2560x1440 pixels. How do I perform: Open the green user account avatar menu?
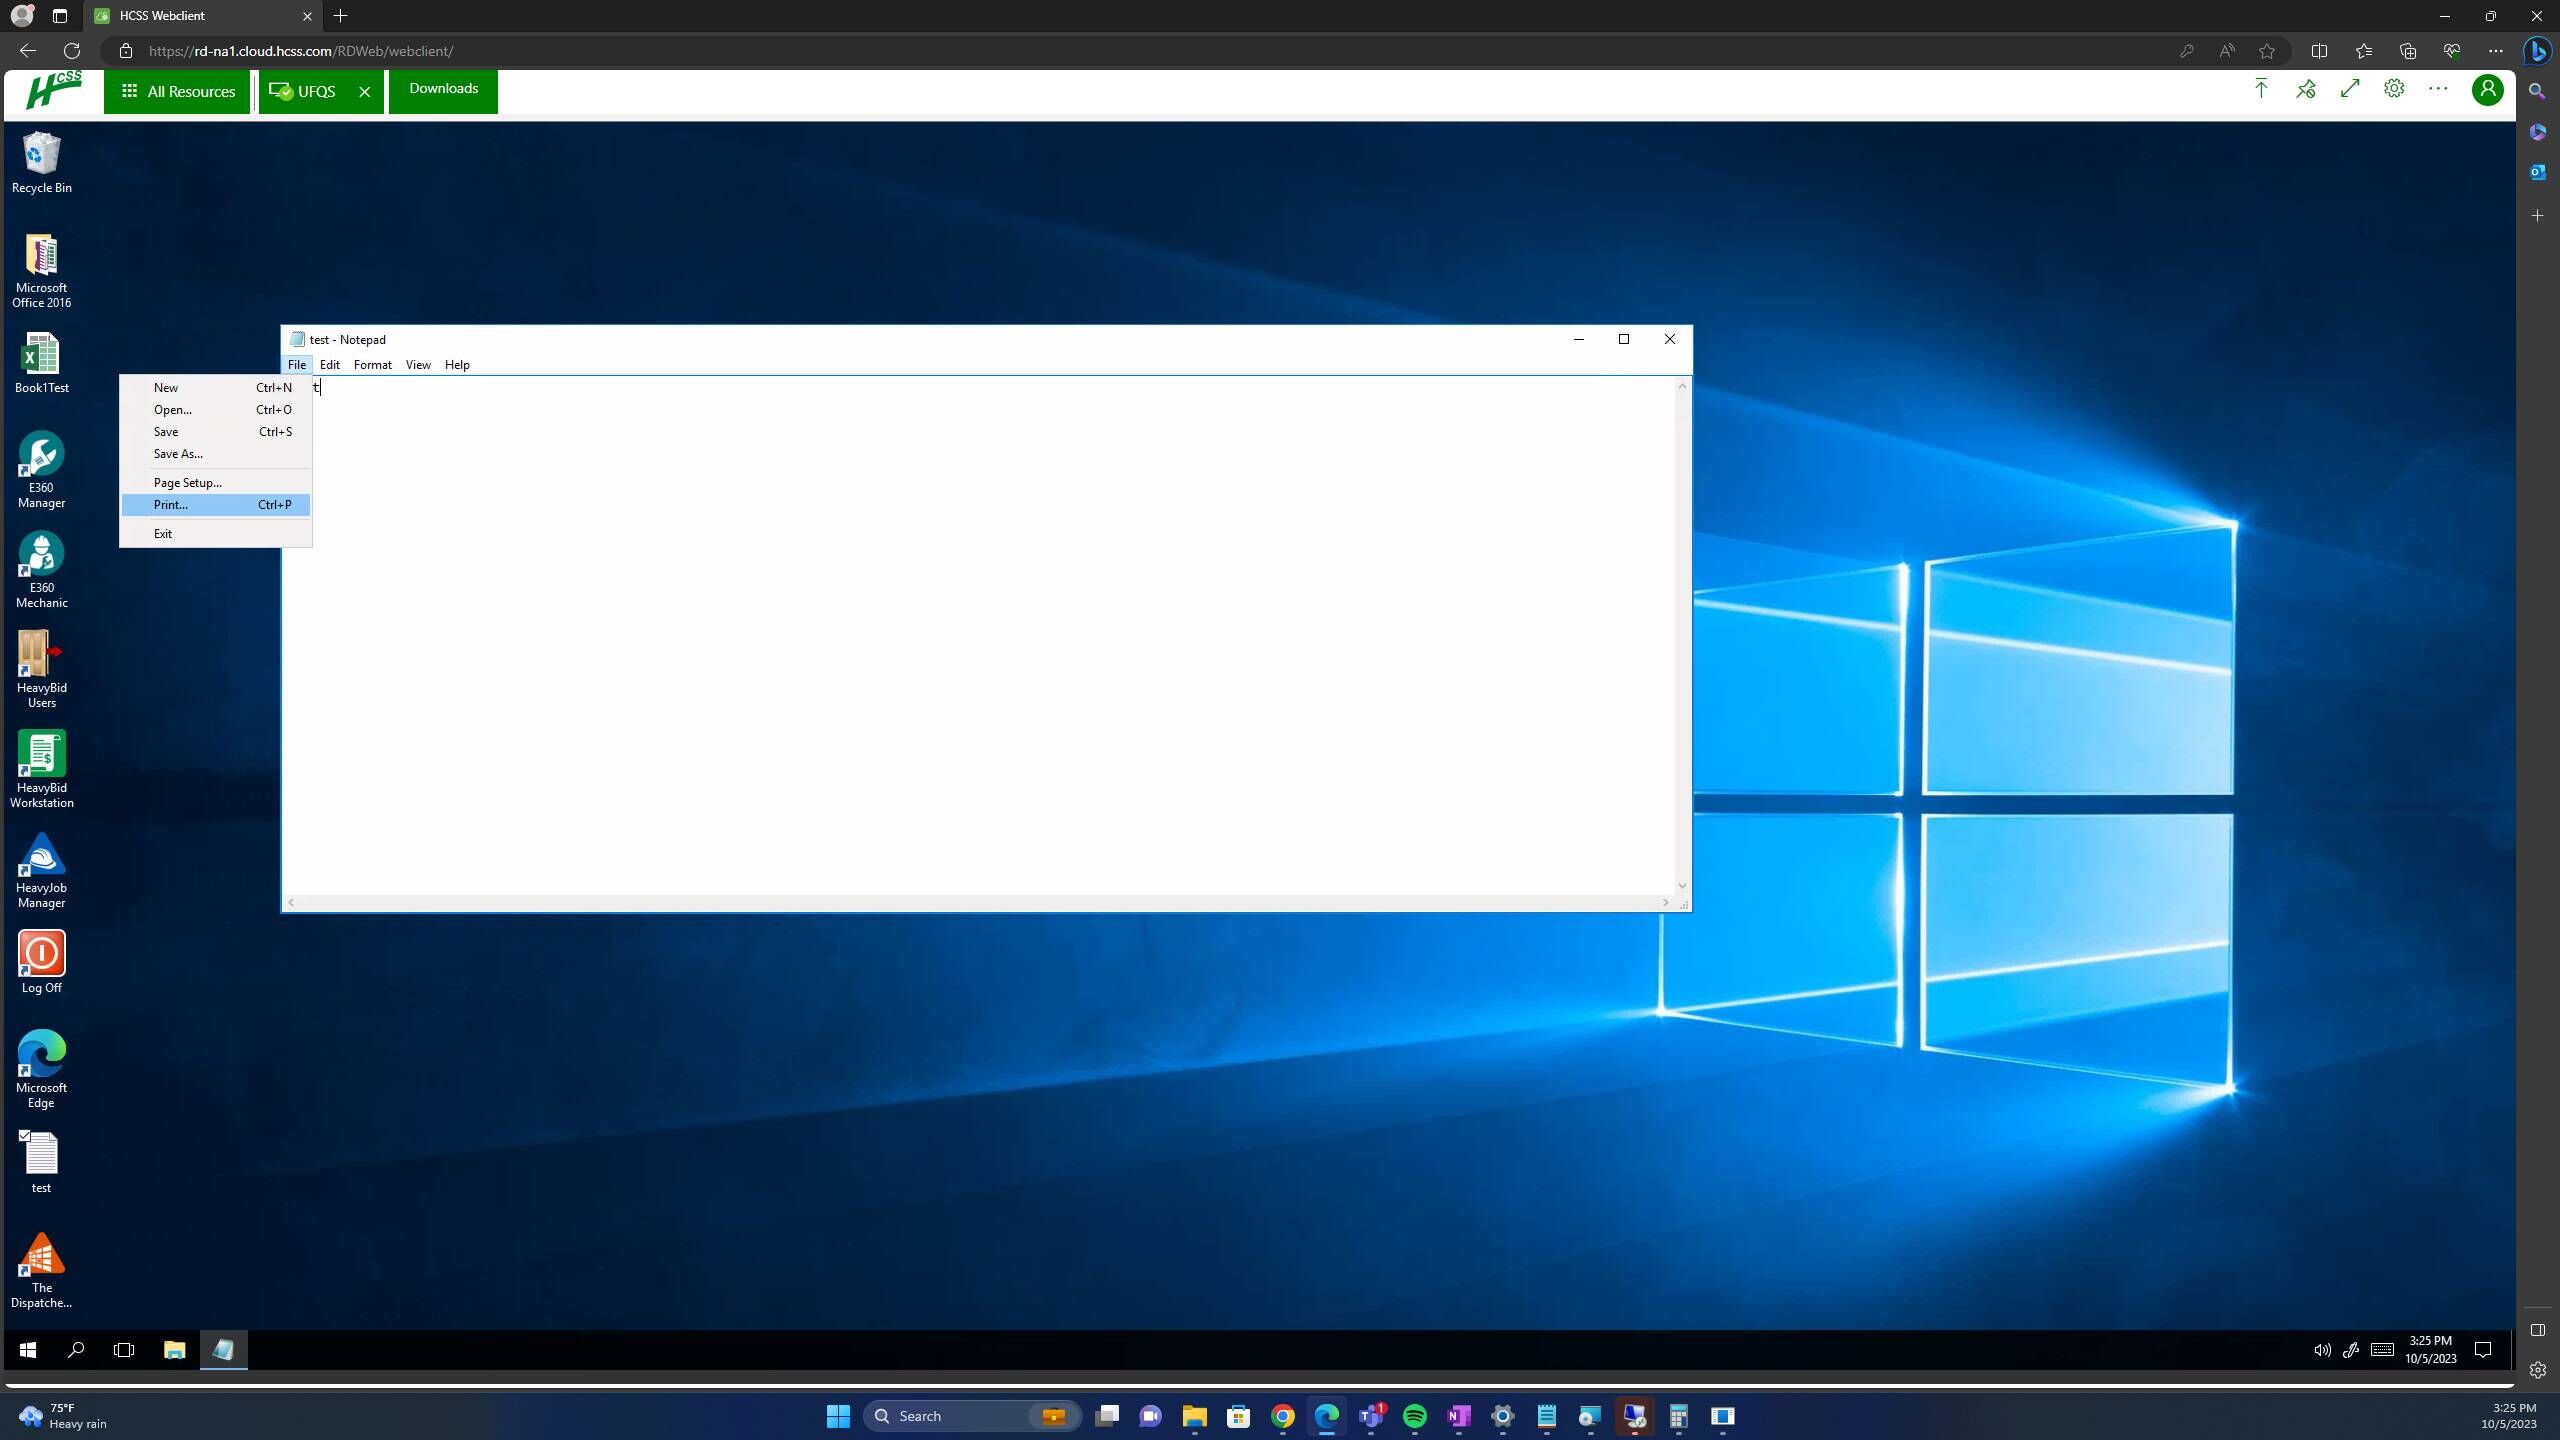click(x=2486, y=90)
